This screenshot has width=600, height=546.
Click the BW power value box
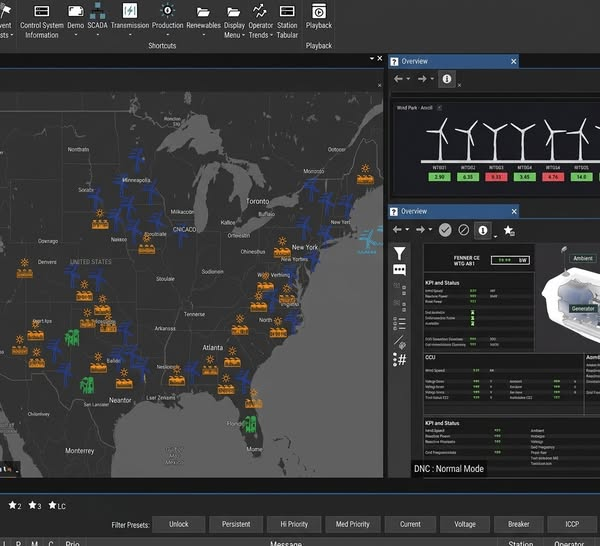(511, 260)
